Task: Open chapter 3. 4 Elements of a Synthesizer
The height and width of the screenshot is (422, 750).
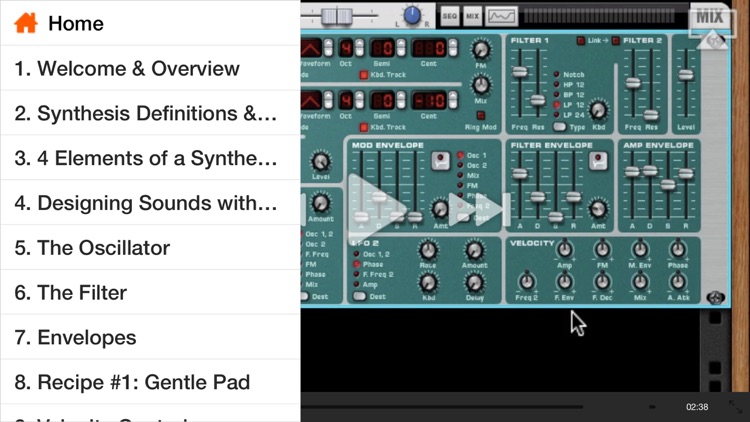Action: click(x=150, y=158)
